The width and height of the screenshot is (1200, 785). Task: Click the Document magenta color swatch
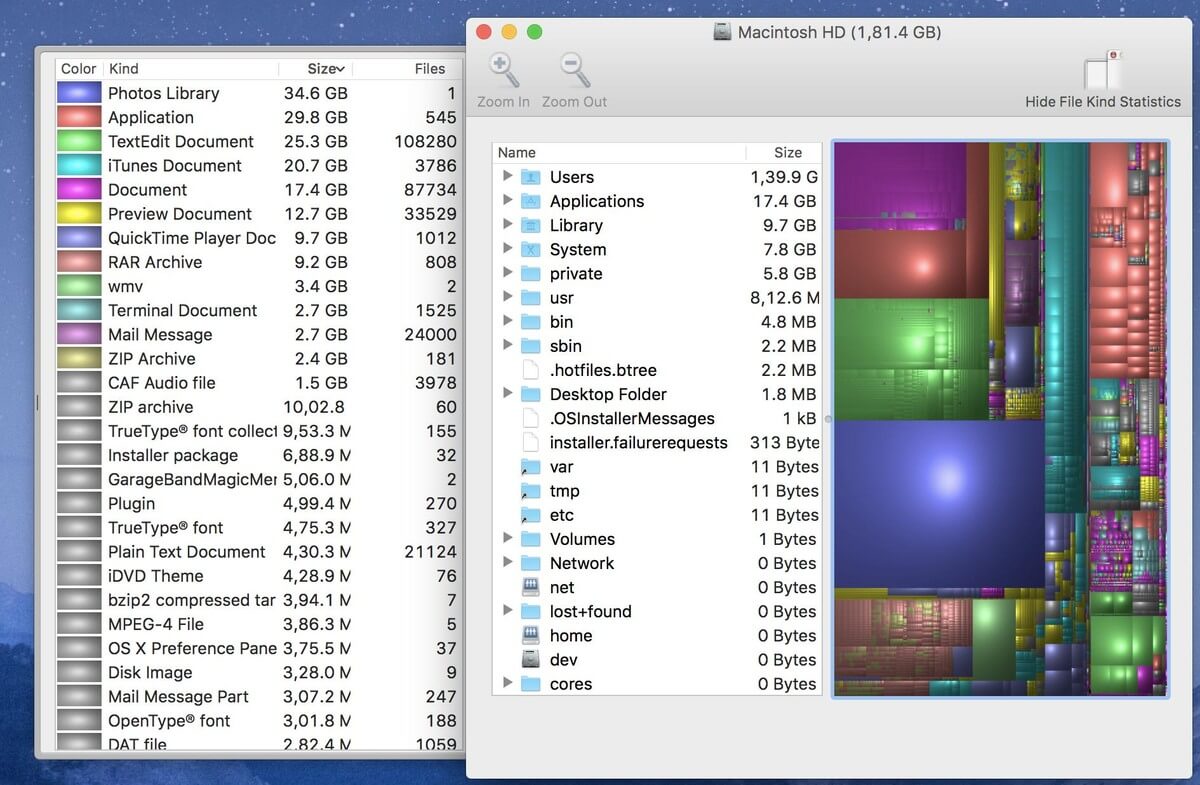80,189
